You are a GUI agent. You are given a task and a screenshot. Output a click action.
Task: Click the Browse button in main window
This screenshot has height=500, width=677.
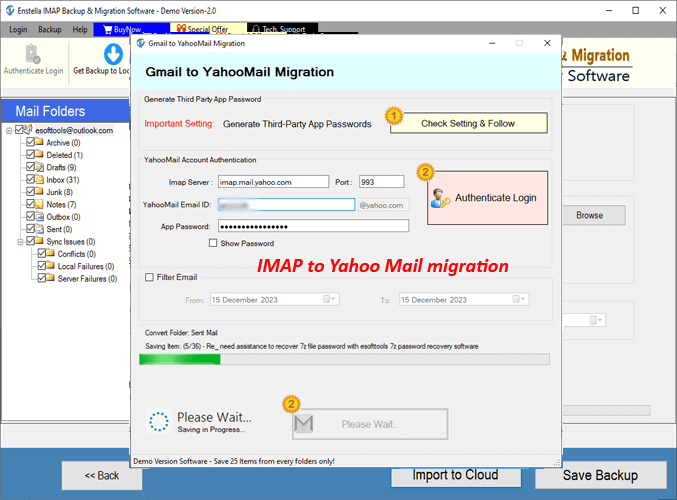(594, 215)
